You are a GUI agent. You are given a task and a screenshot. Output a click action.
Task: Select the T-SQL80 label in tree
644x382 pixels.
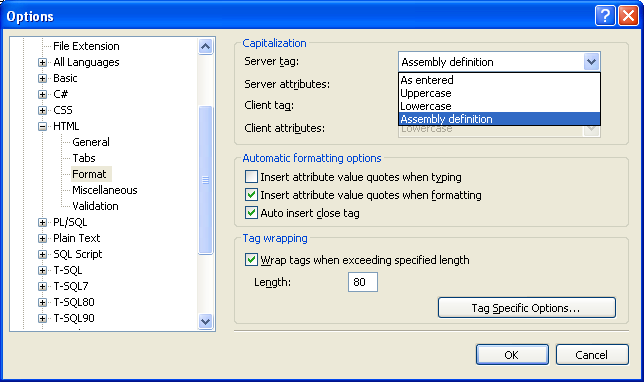click(74, 302)
